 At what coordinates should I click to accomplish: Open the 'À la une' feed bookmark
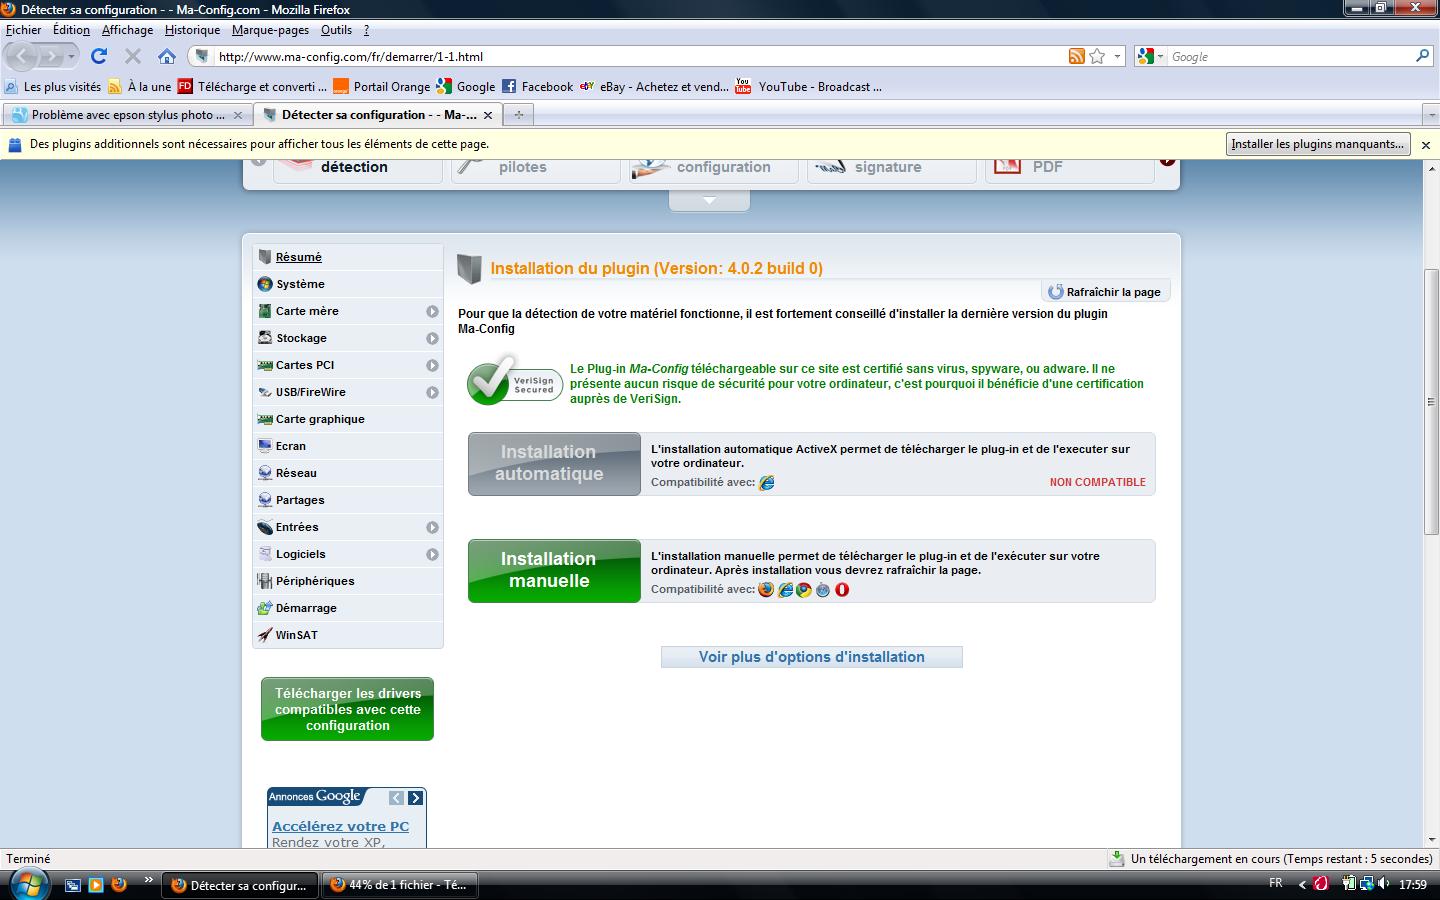point(140,87)
